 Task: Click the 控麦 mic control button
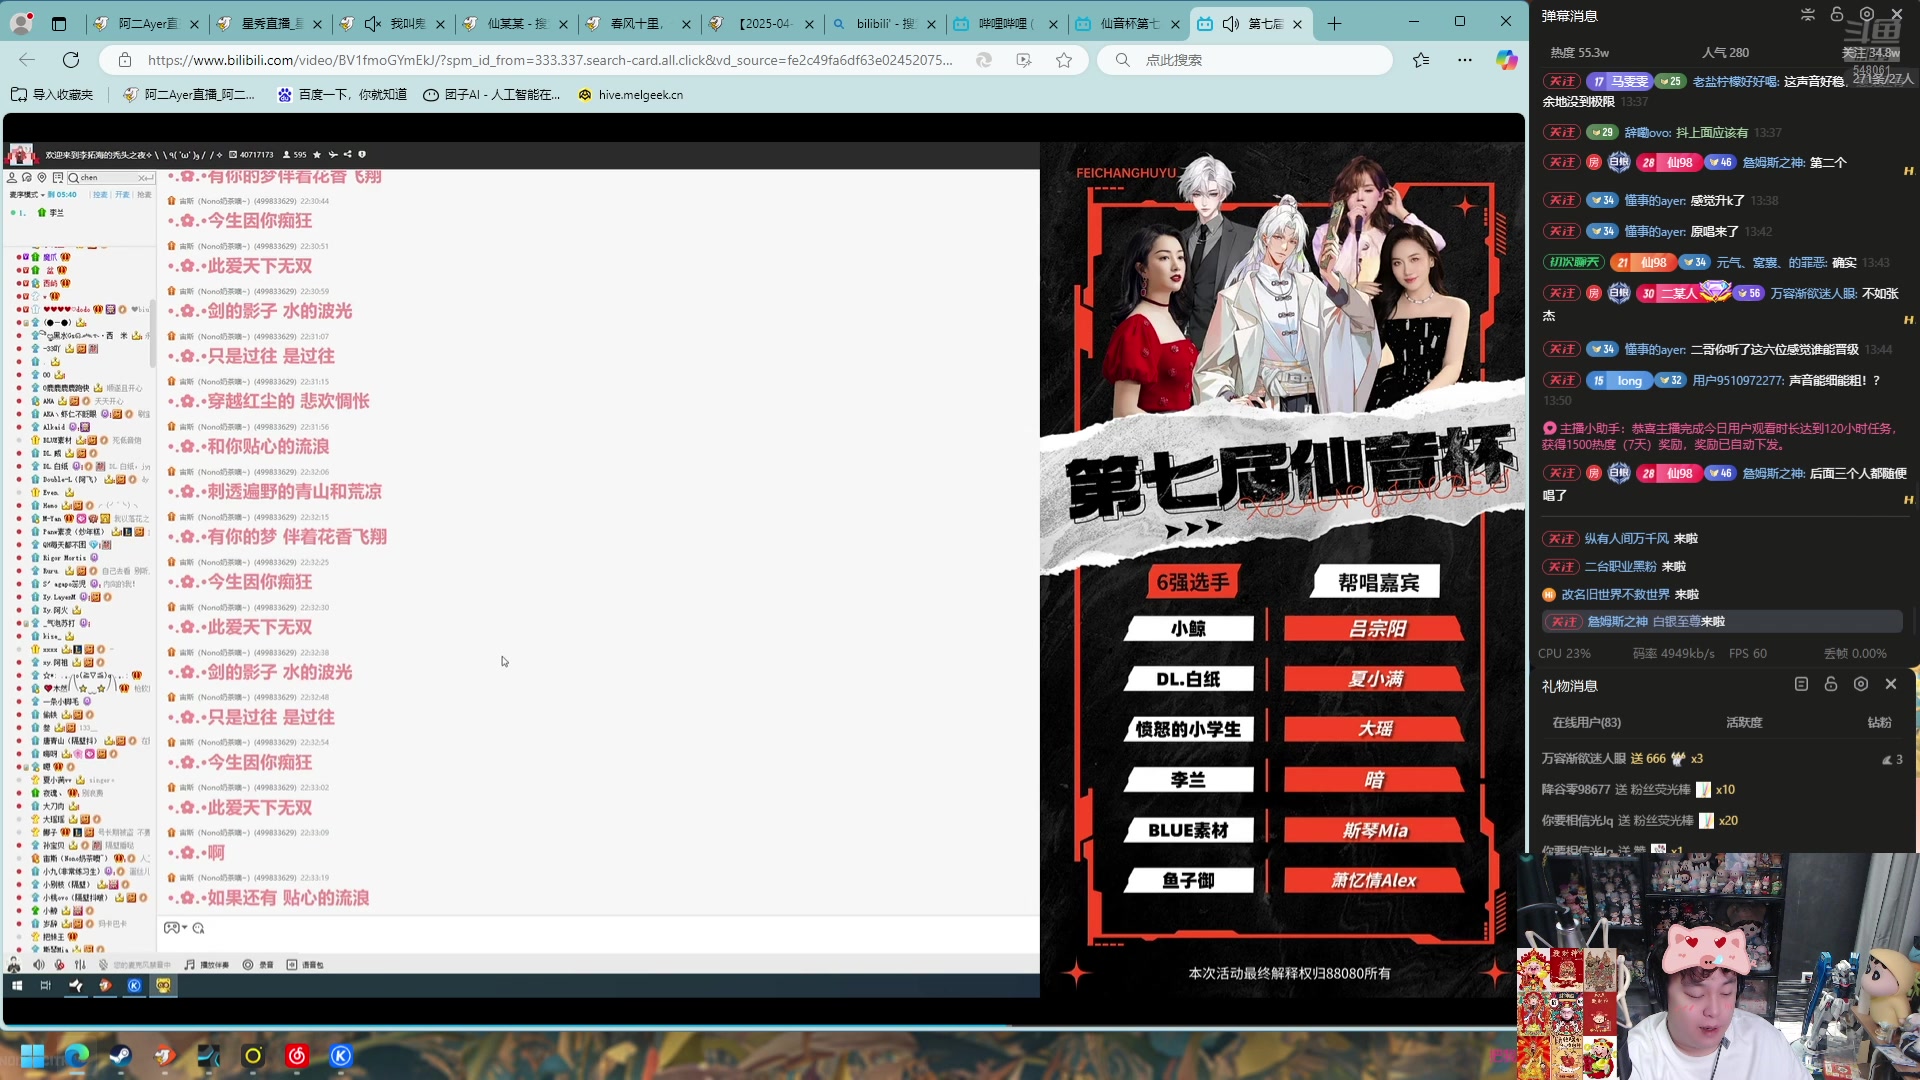pyautogui.click(x=100, y=195)
